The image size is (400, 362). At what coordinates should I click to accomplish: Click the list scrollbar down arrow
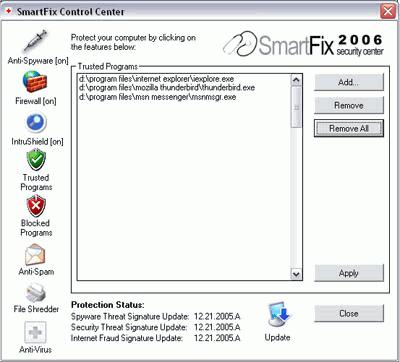coord(296,274)
